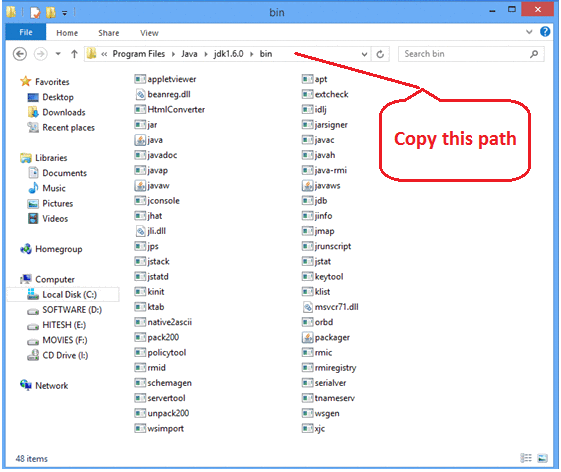Expand the address bar history dropdown

[364, 54]
